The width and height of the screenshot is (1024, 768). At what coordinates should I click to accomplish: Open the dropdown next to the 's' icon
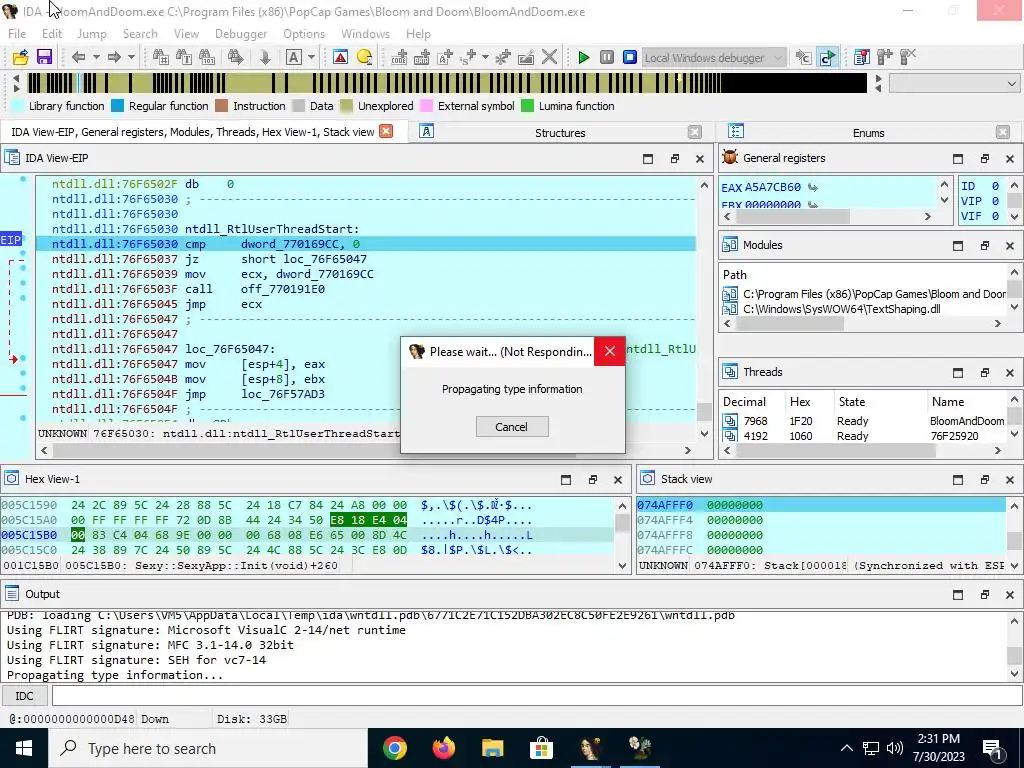pos(485,57)
